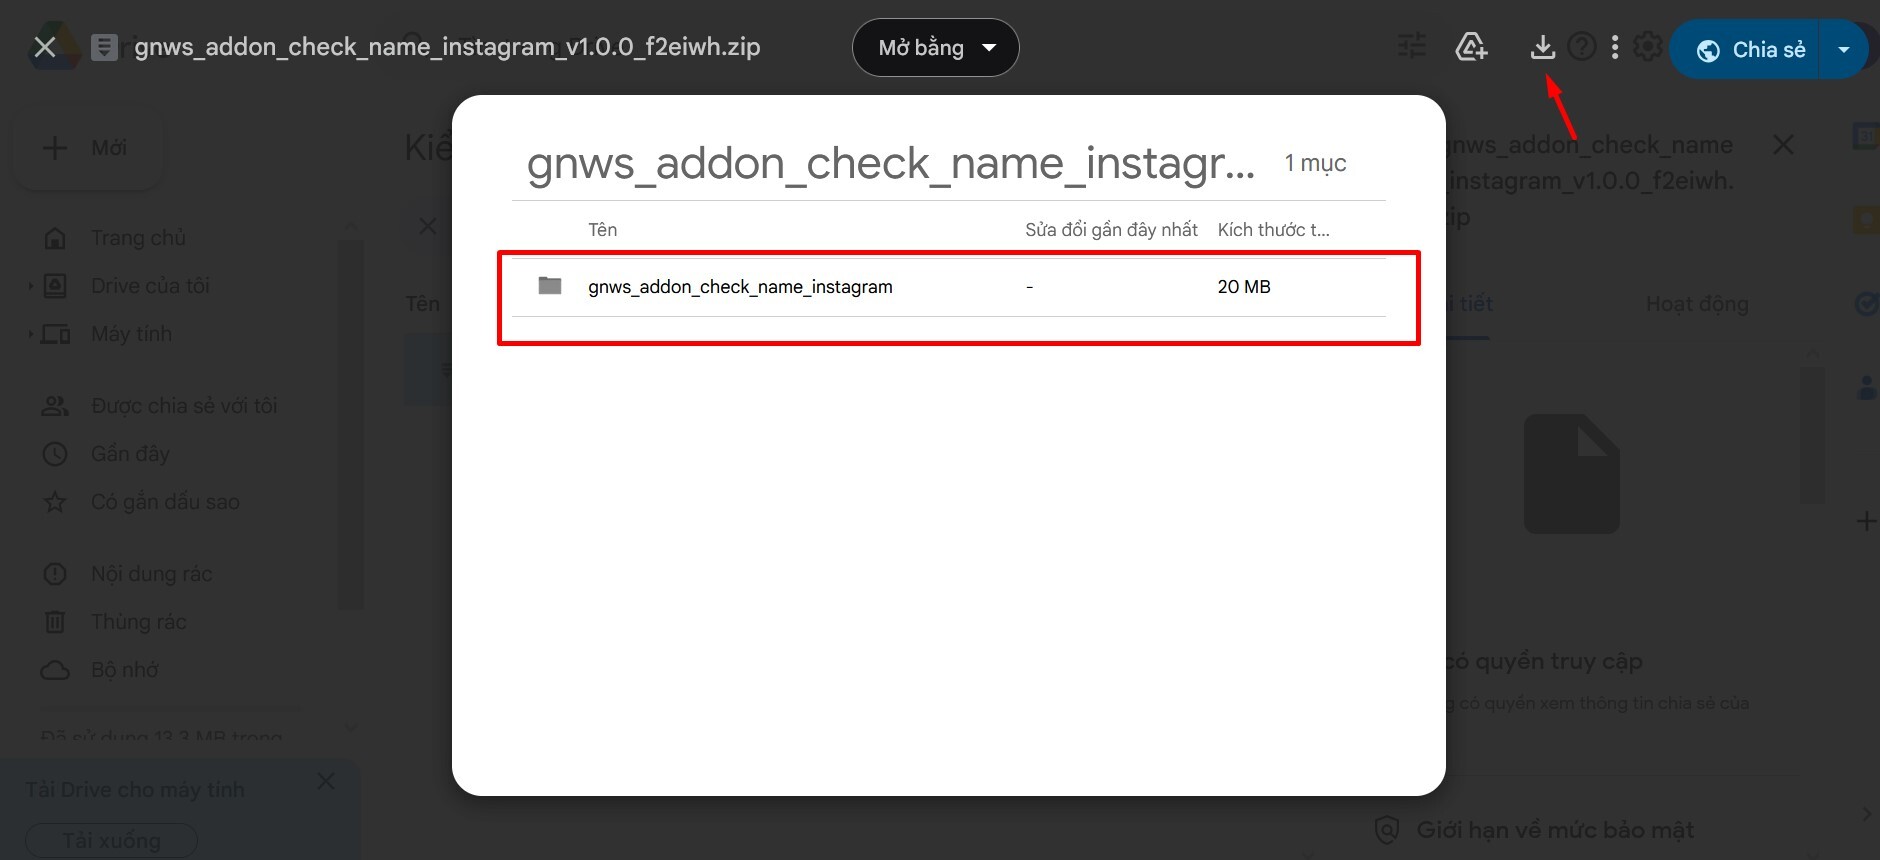Viewport: 1880px width, 860px height.
Task: Click the shield icon beside 'Giới hạn về mức bảo mật'
Action: coord(1387,830)
